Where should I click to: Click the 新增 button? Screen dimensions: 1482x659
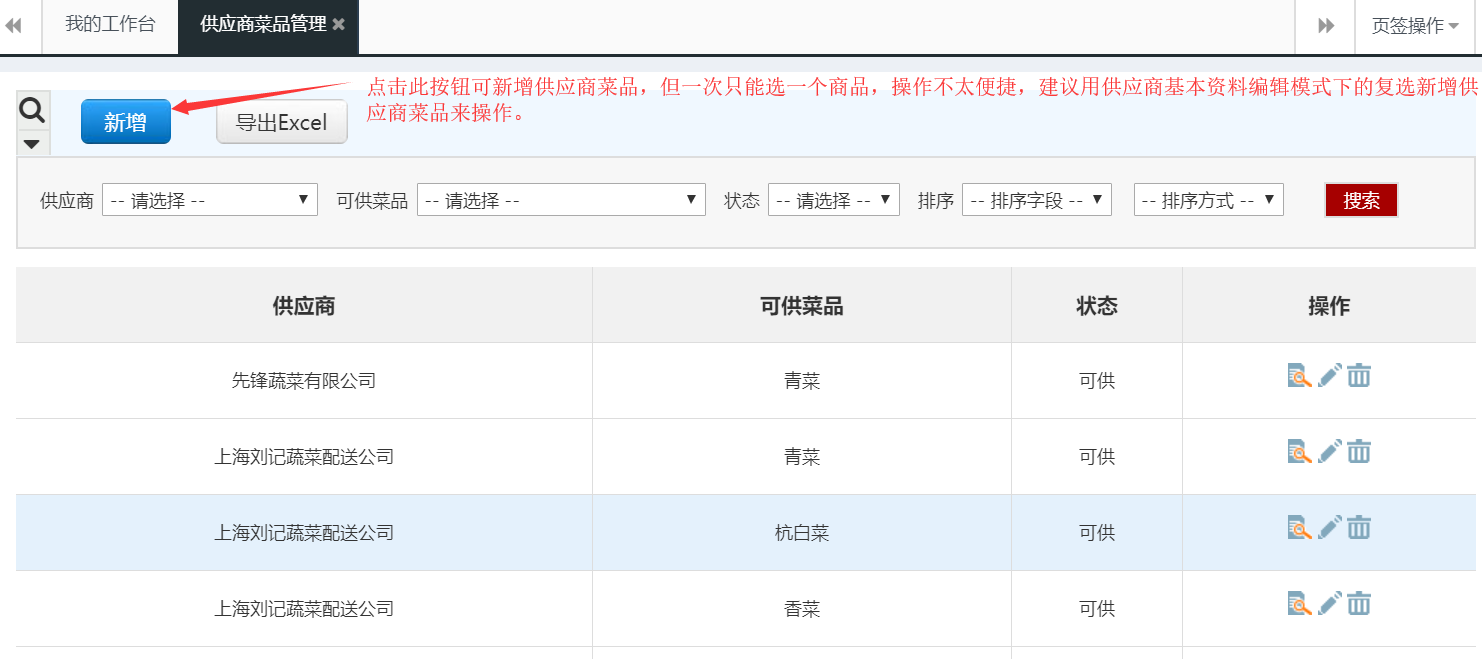[x=126, y=122]
